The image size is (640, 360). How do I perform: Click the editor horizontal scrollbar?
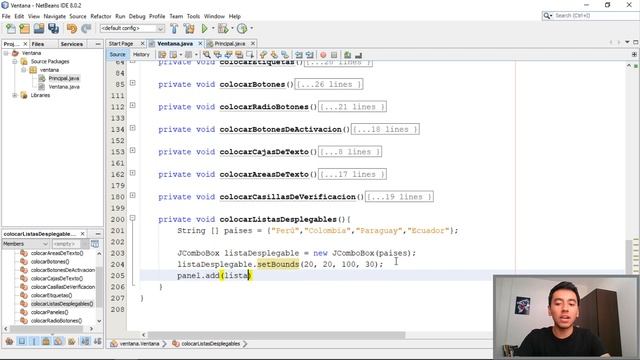pos(276,335)
